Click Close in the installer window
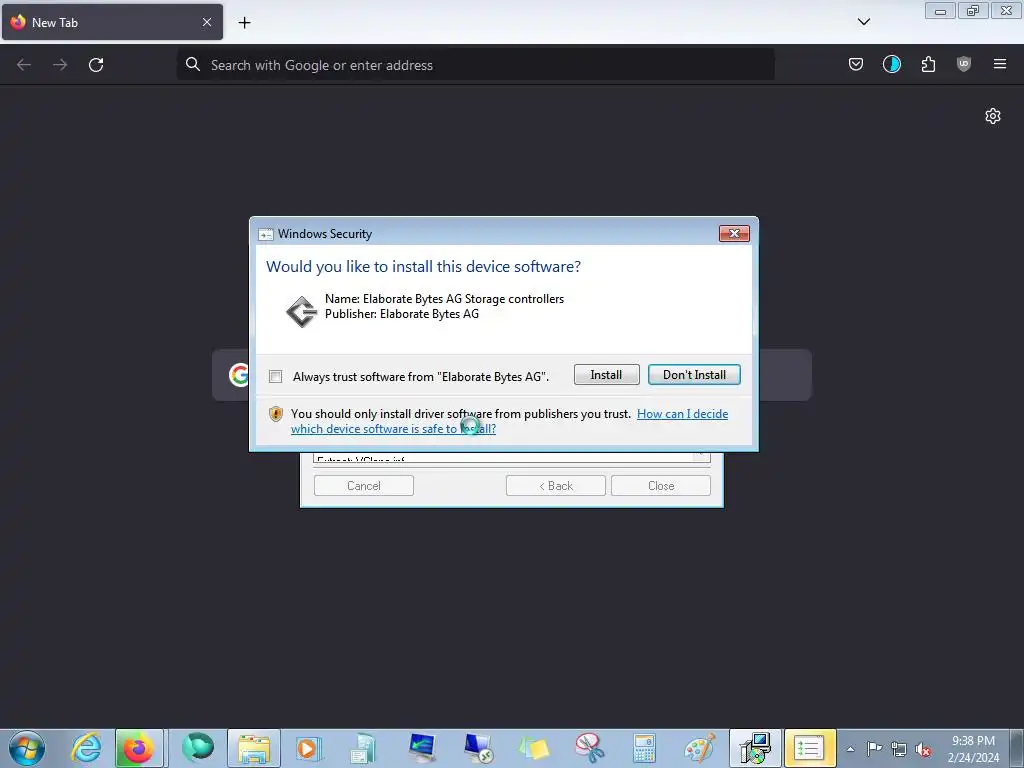This screenshot has width=1024, height=768. pyautogui.click(x=661, y=485)
